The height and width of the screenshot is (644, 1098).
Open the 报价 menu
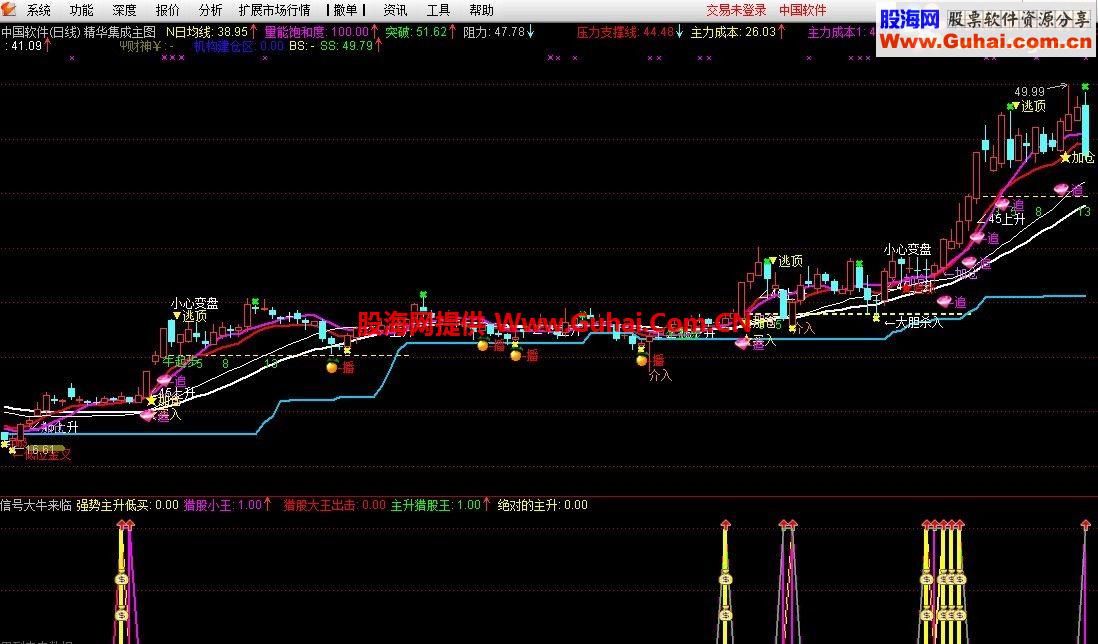tap(167, 10)
